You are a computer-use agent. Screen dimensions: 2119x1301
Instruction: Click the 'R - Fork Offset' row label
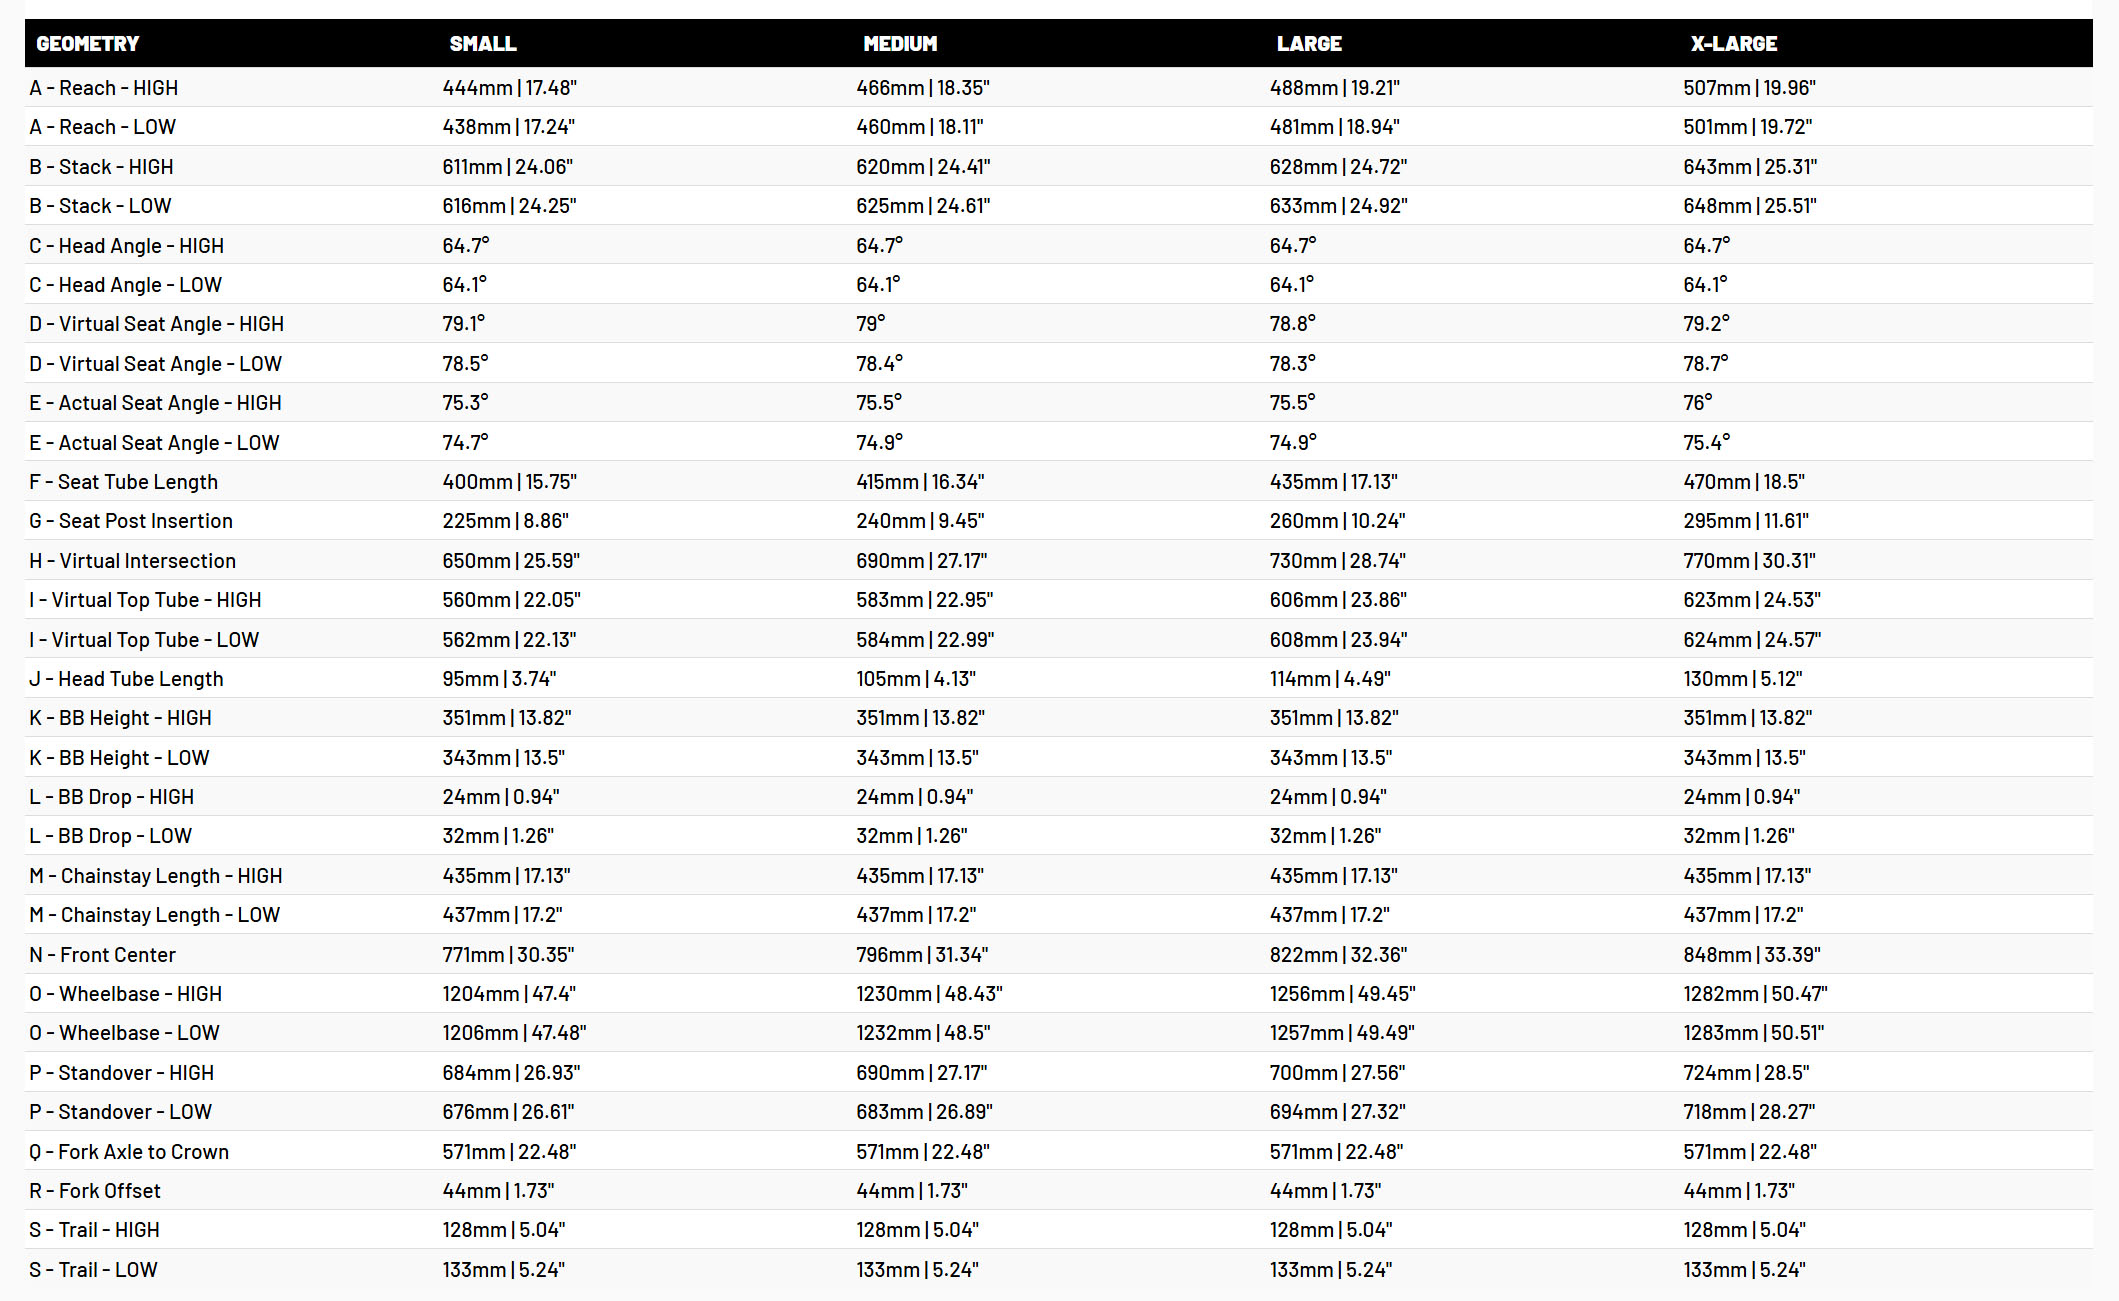[x=95, y=1191]
